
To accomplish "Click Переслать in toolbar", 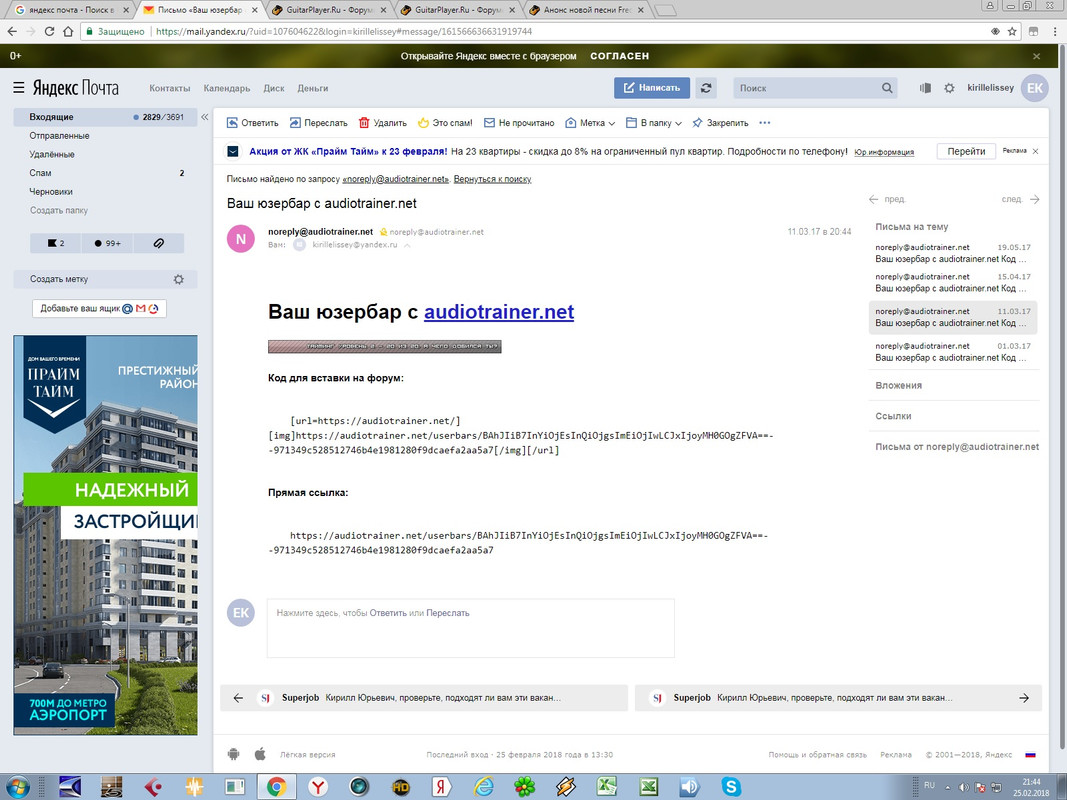I will (x=318, y=123).
